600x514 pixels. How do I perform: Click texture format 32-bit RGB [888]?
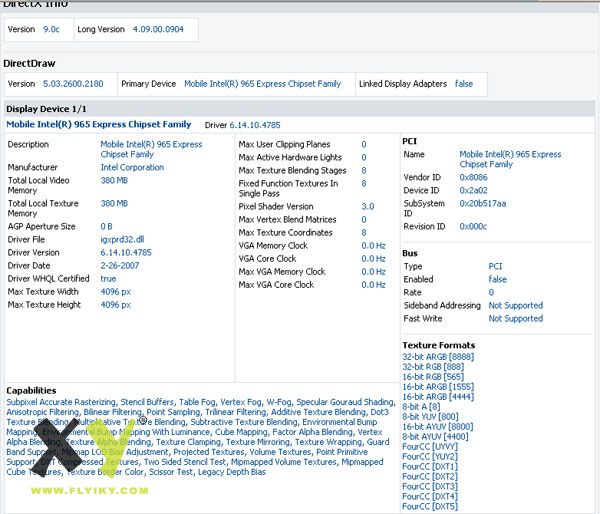(x=433, y=367)
